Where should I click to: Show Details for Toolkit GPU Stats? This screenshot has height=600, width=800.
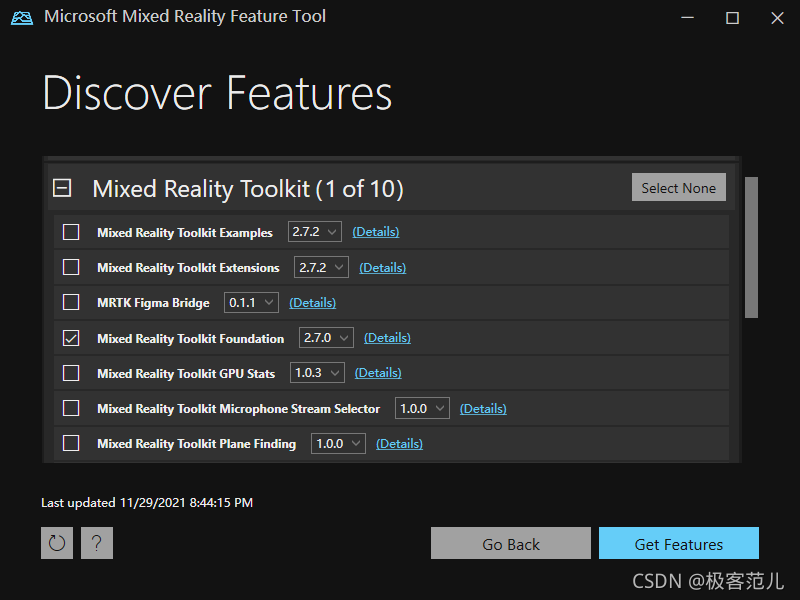click(x=378, y=373)
